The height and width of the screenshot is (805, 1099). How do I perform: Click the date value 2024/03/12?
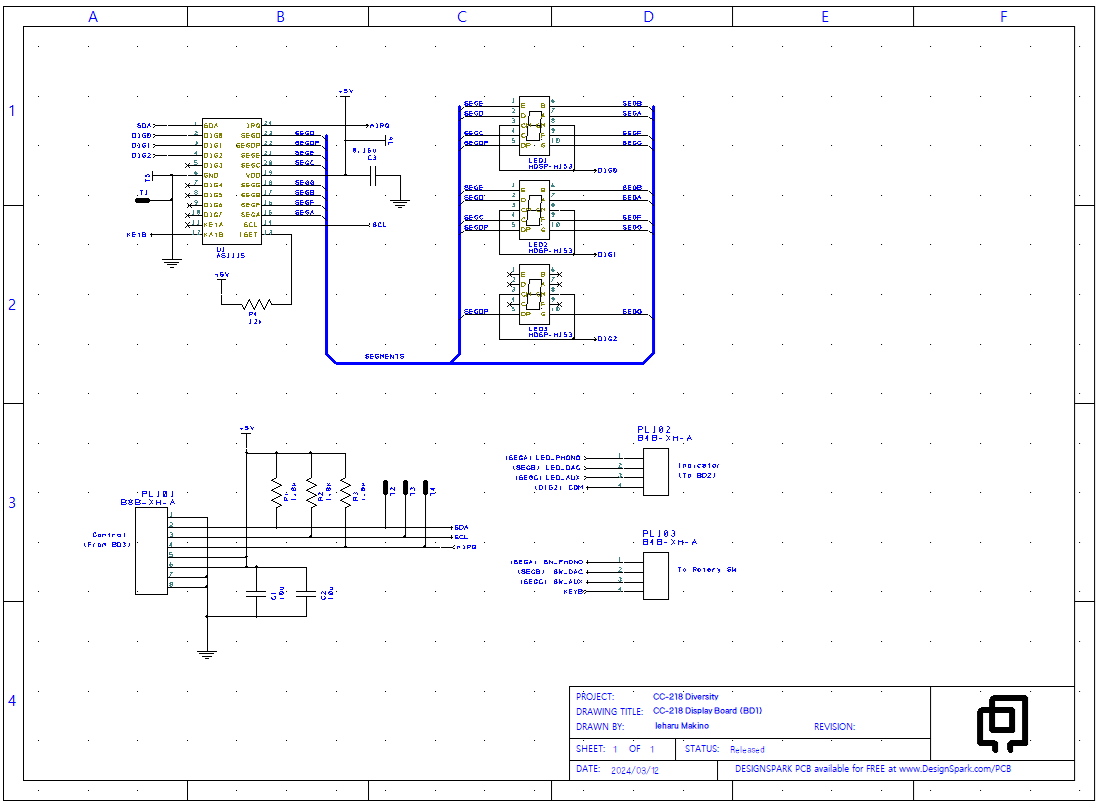tap(635, 770)
